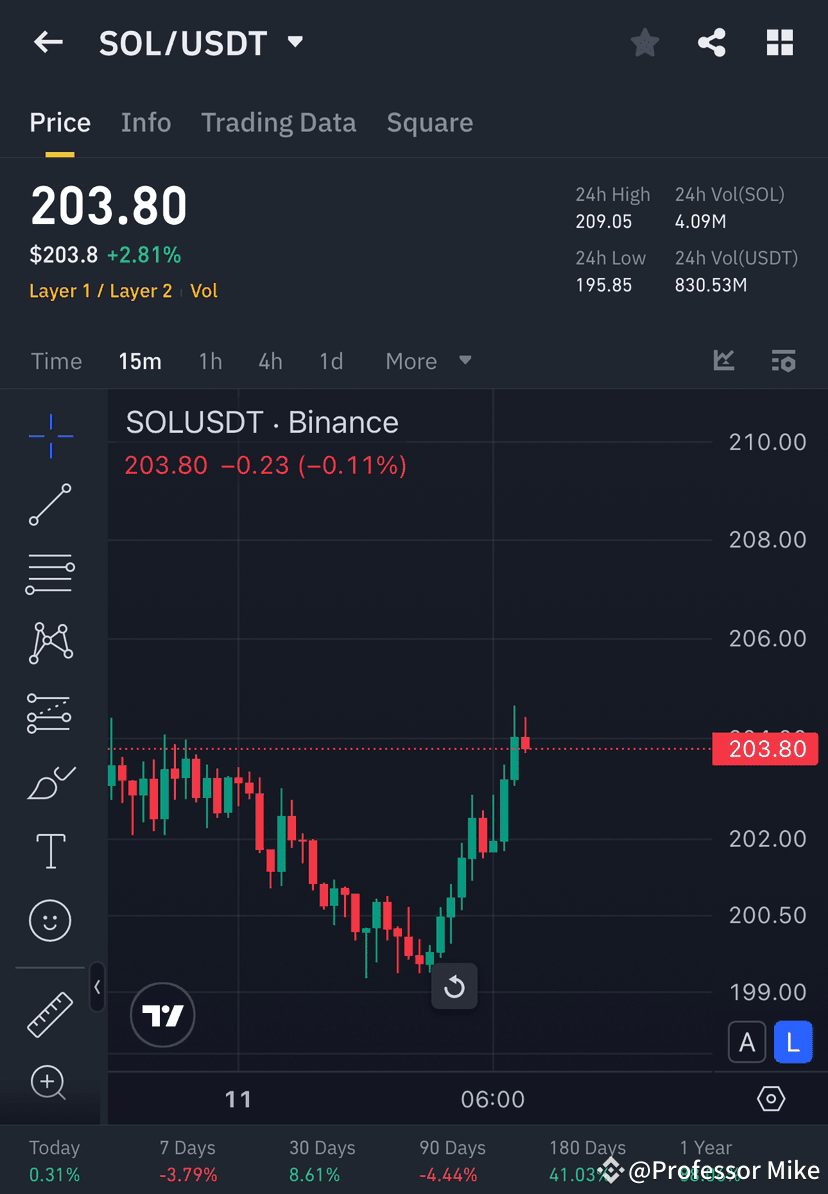Select the trend line drawing tool

pos(50,505)
